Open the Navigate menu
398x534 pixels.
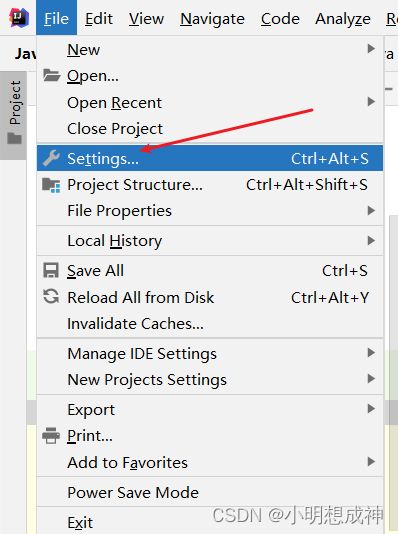(212, 18)
